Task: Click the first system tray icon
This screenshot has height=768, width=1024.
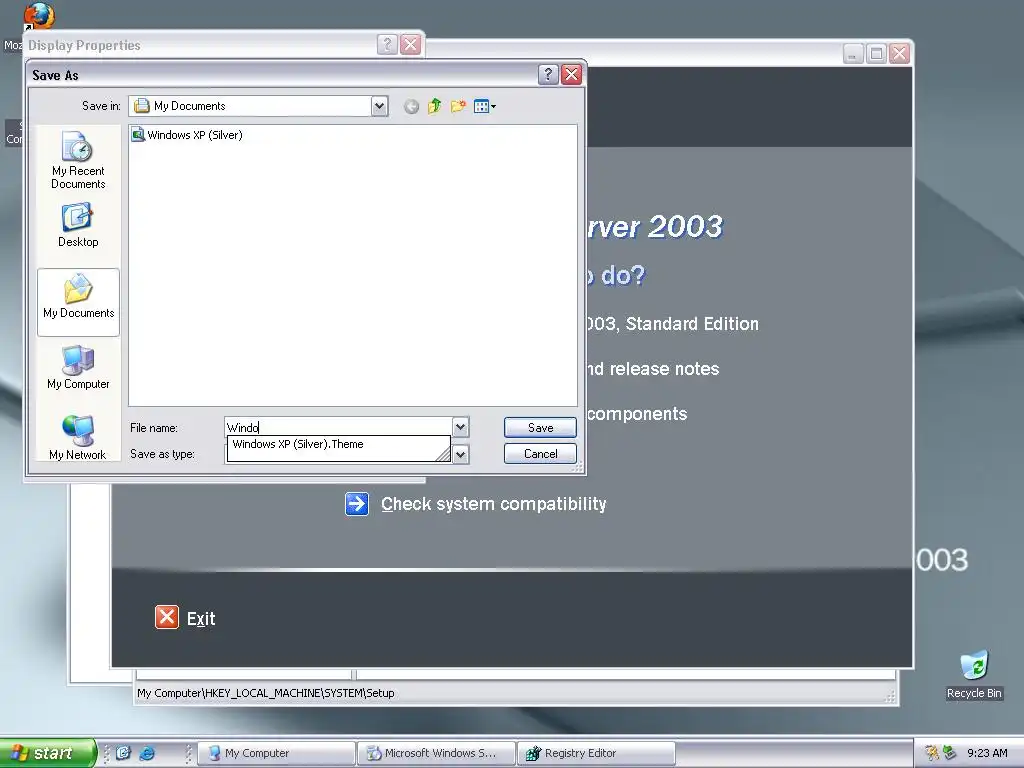Action: click(x=932, y=753)
